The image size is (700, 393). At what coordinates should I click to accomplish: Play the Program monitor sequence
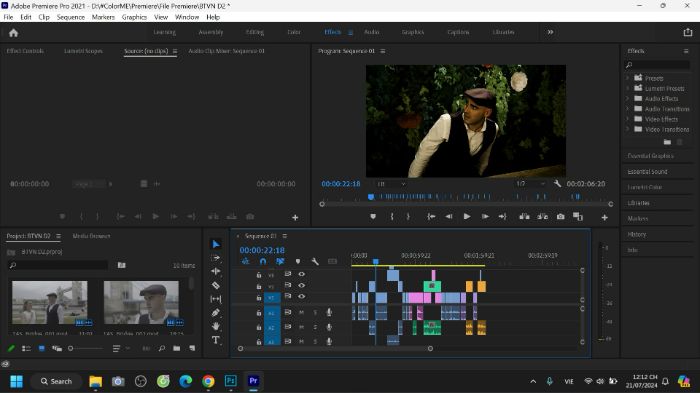pos(467,217)
